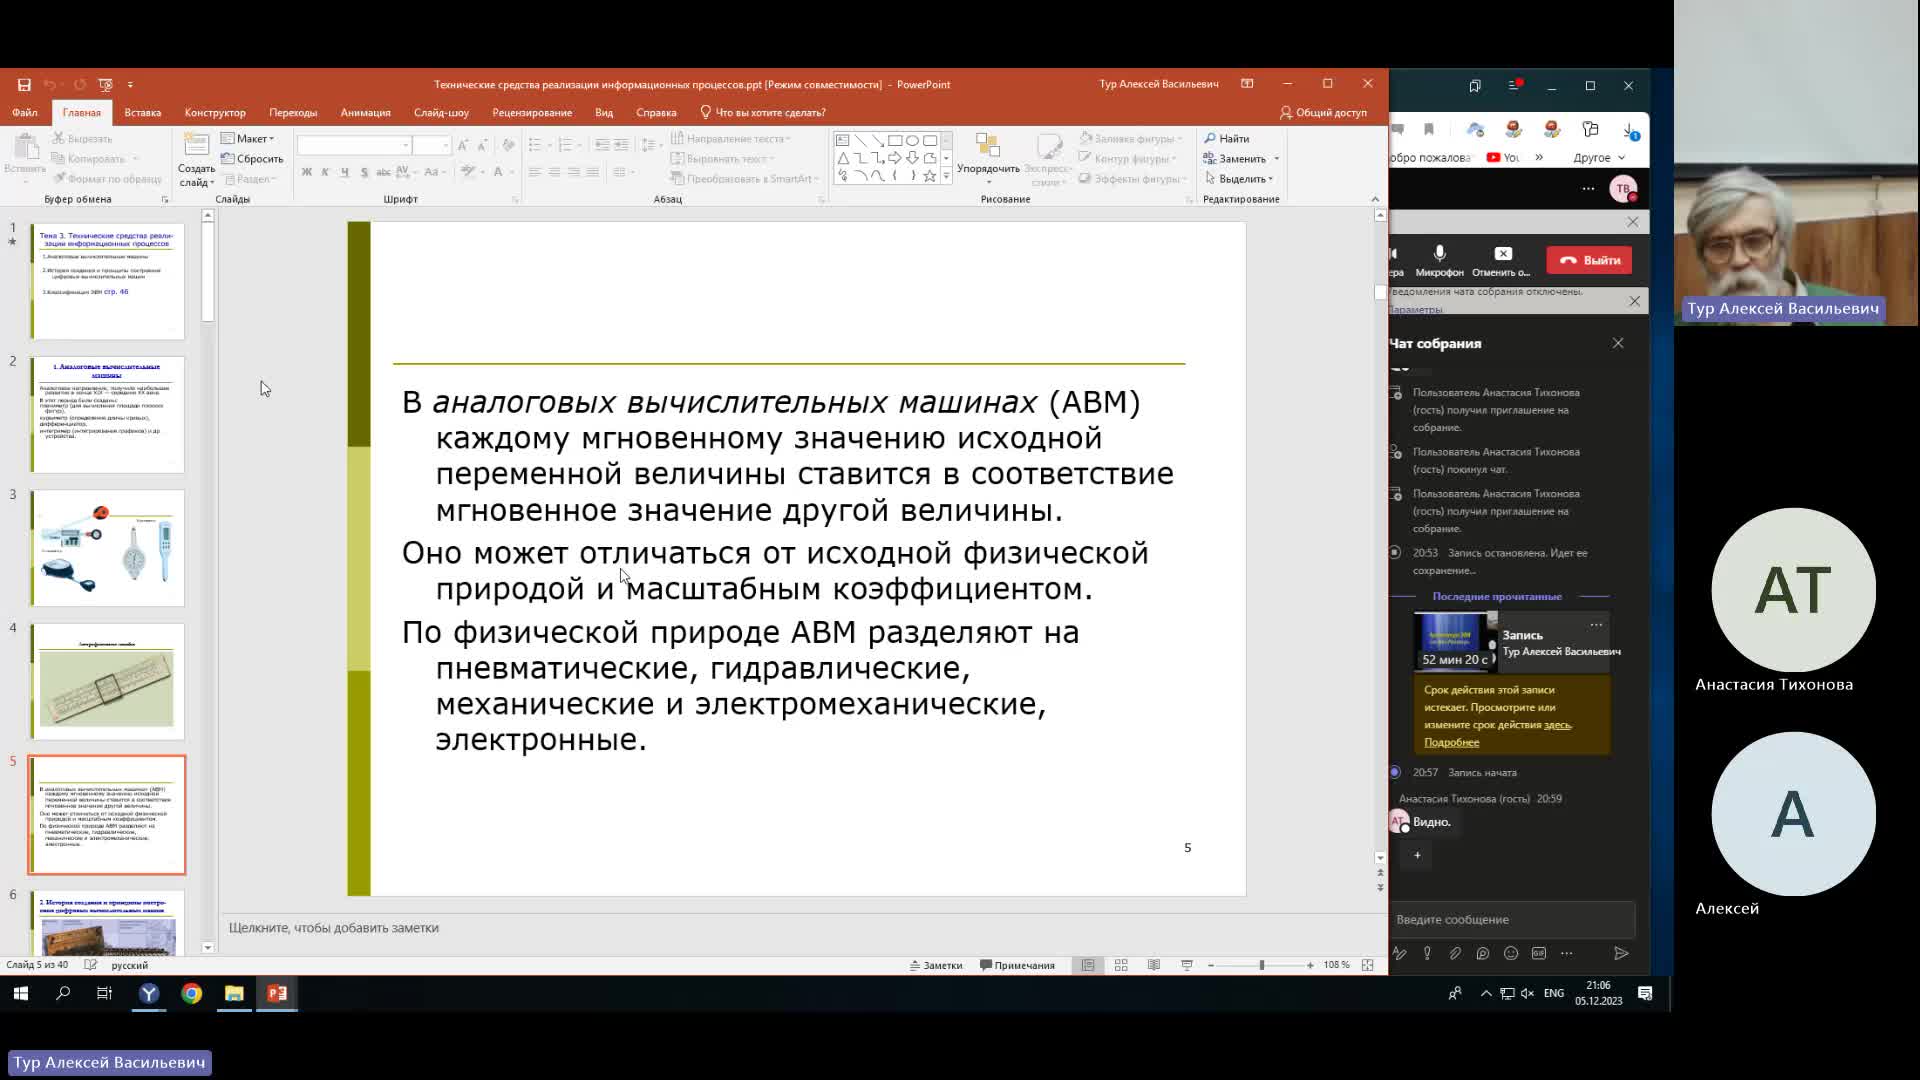
Task: Open the Выделить select dropdown
Action: pyautogui.click(x=1239, y=179)
